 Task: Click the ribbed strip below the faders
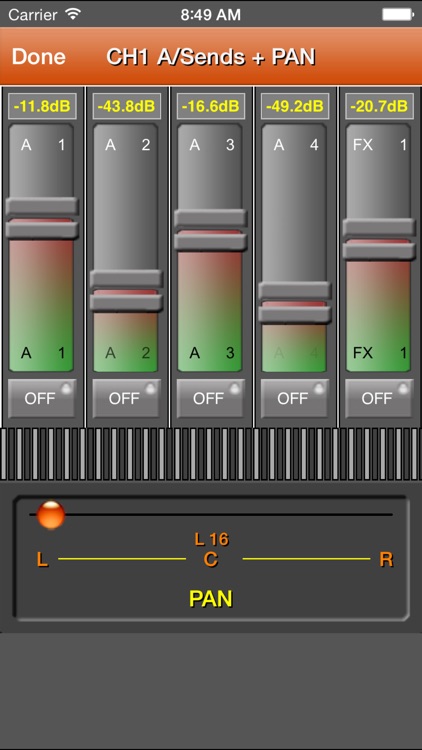coord(211,454)
